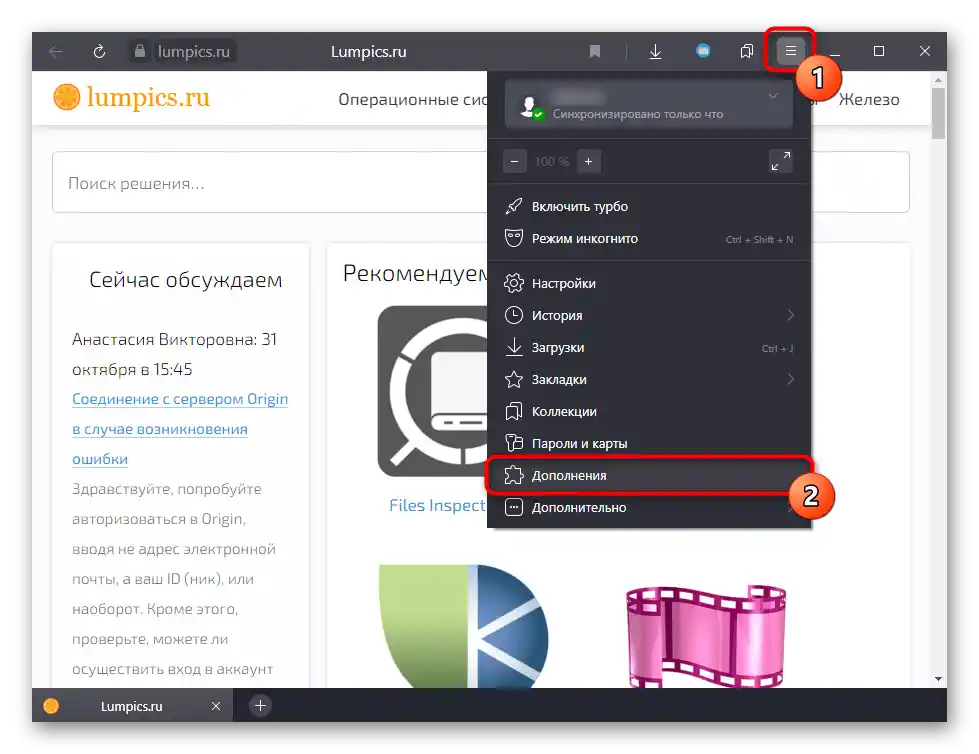The width and height of the screenshot is (979, 754).
Task: Open Режим инкогнито from menu
Action: pos(649,238)
